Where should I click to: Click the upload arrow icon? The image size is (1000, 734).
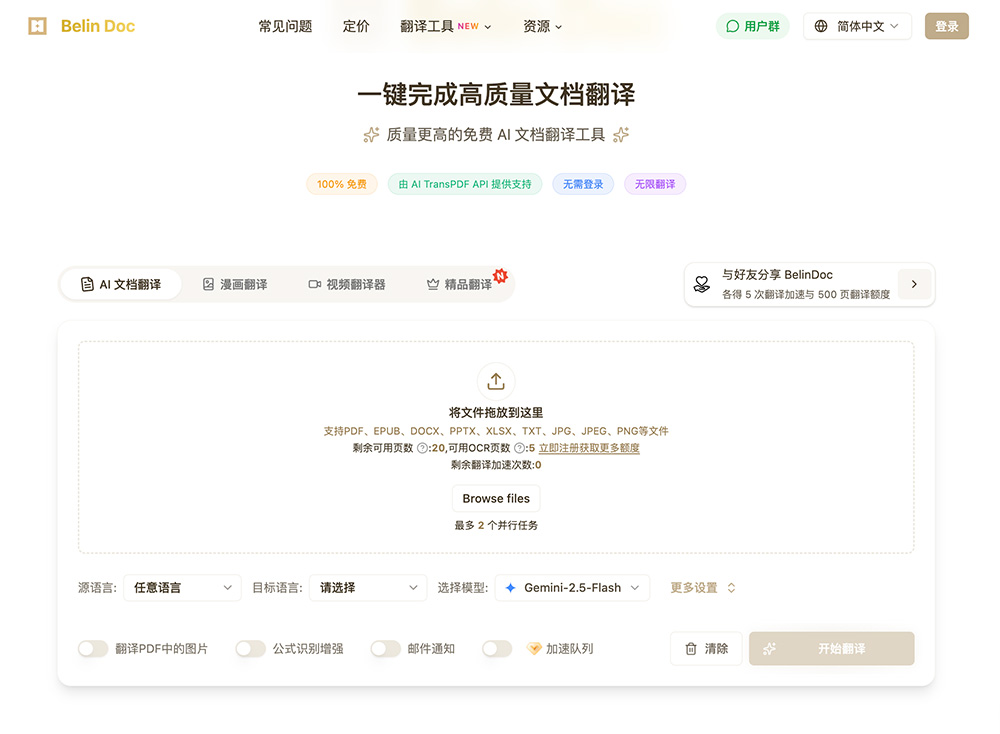point(496,381)
